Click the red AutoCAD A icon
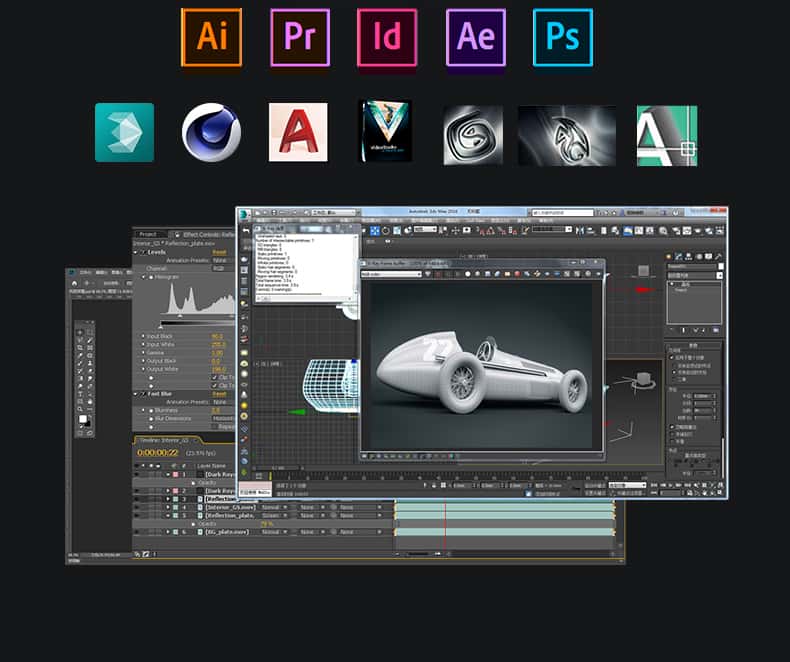Viewport: 790px width, 662px height. (298, 132)
